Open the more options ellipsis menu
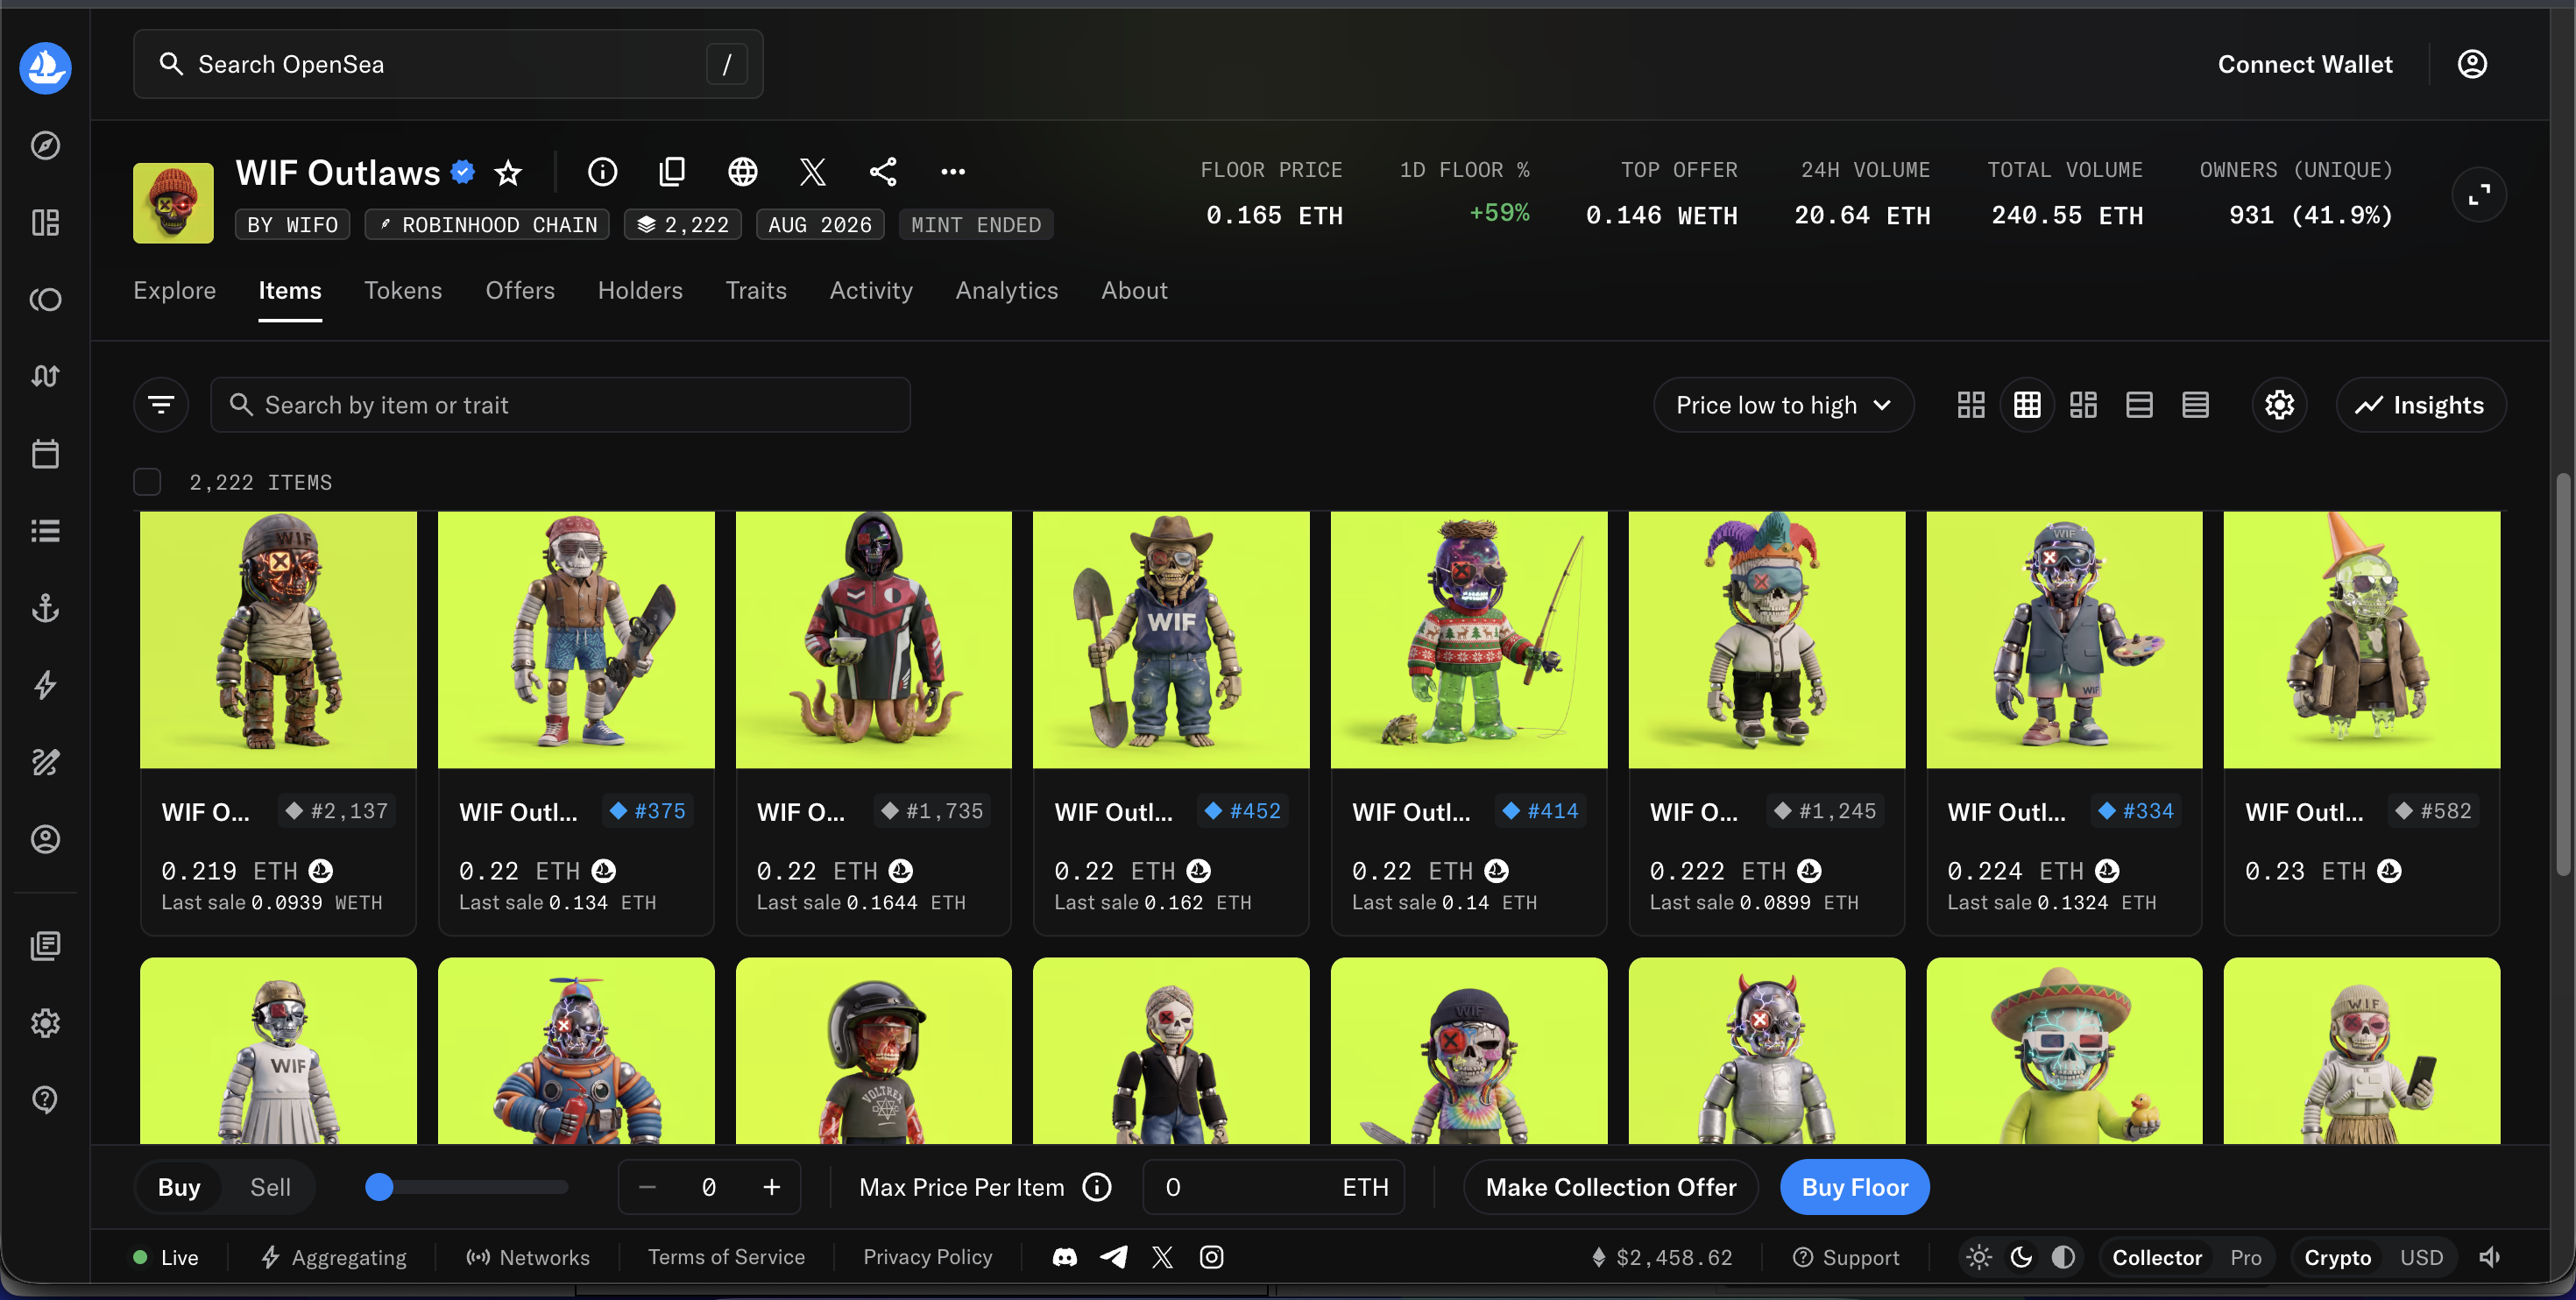This screenshot has width=2576, height=1300. click(953, 172)
